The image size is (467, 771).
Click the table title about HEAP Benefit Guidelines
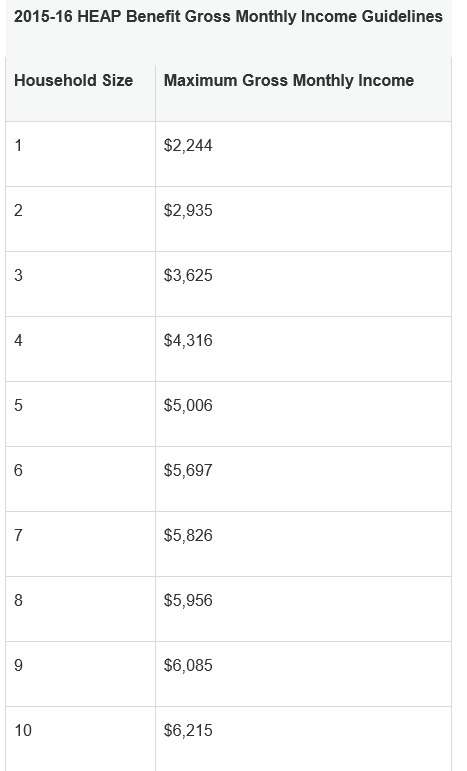coord(228,17)
